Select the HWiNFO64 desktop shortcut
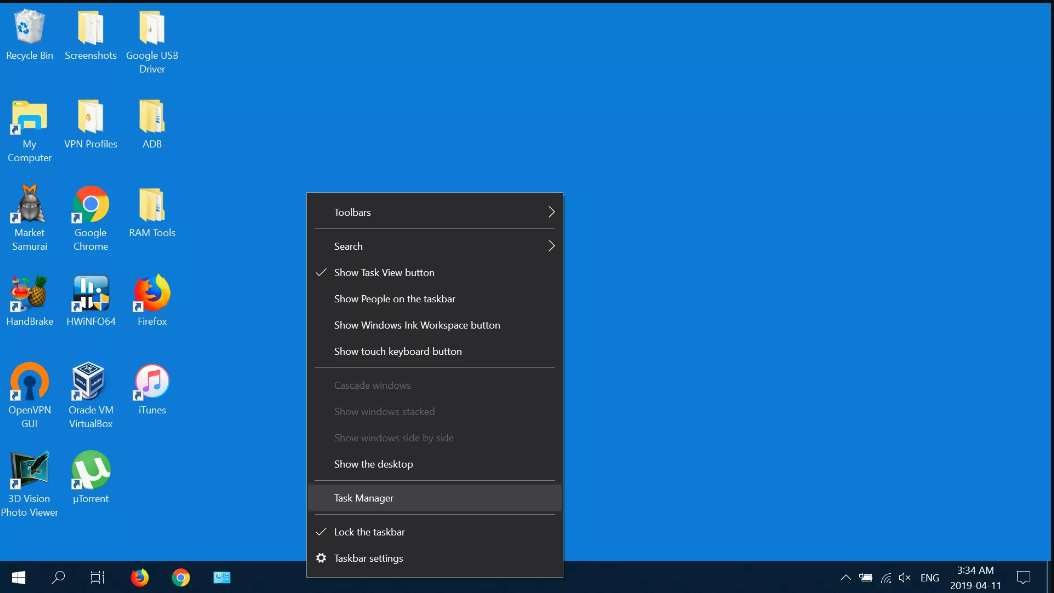The width and height of the screenshot is (1054, 593). coord(90,301)
